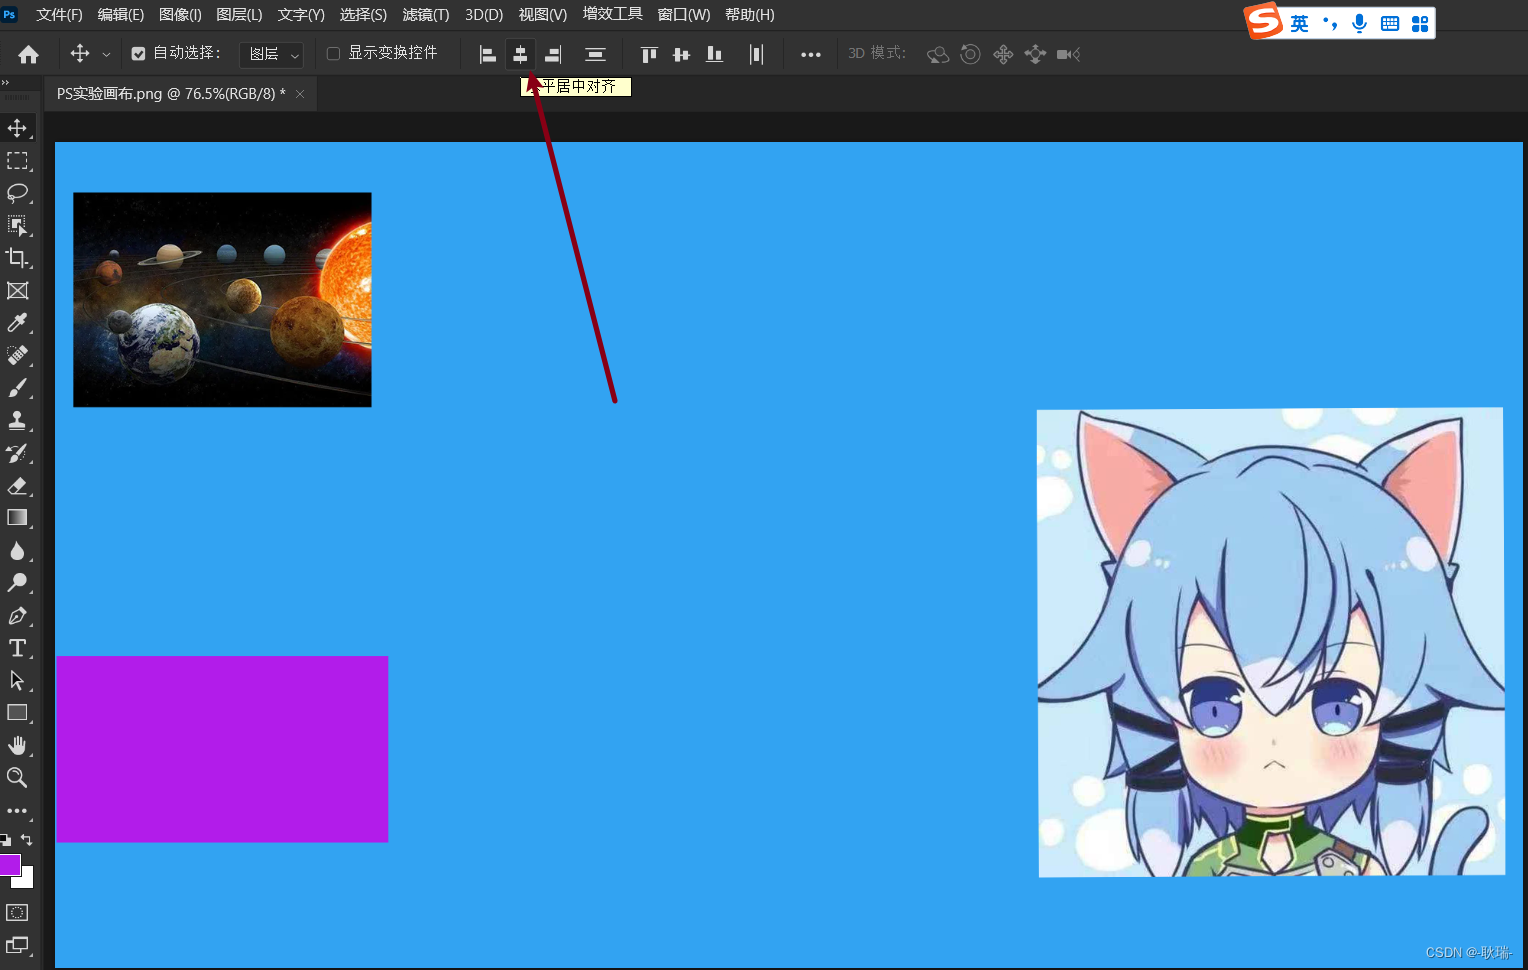Screen dimensions: 1528x970
Task: Select the Pen tool
Action: 17,616
